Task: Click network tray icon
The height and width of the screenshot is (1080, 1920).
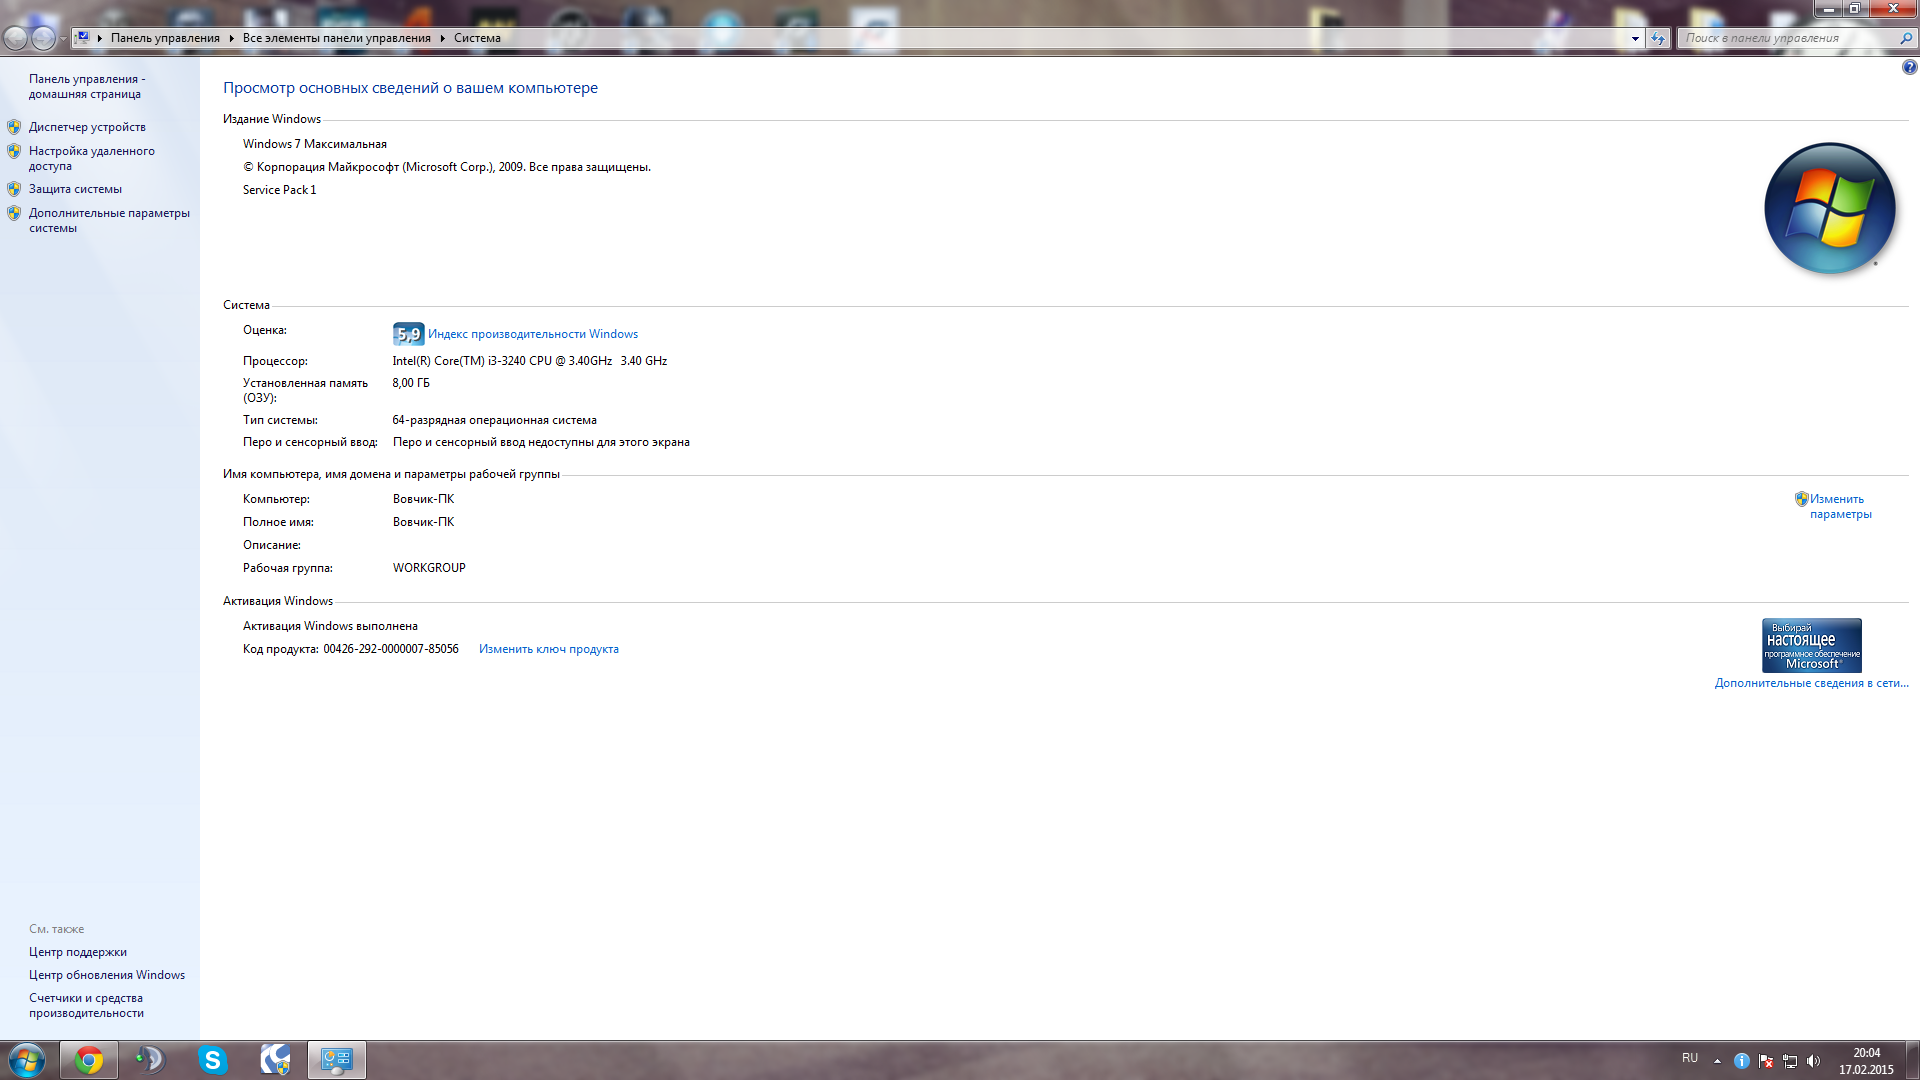Action: tap(1790, 1061)
